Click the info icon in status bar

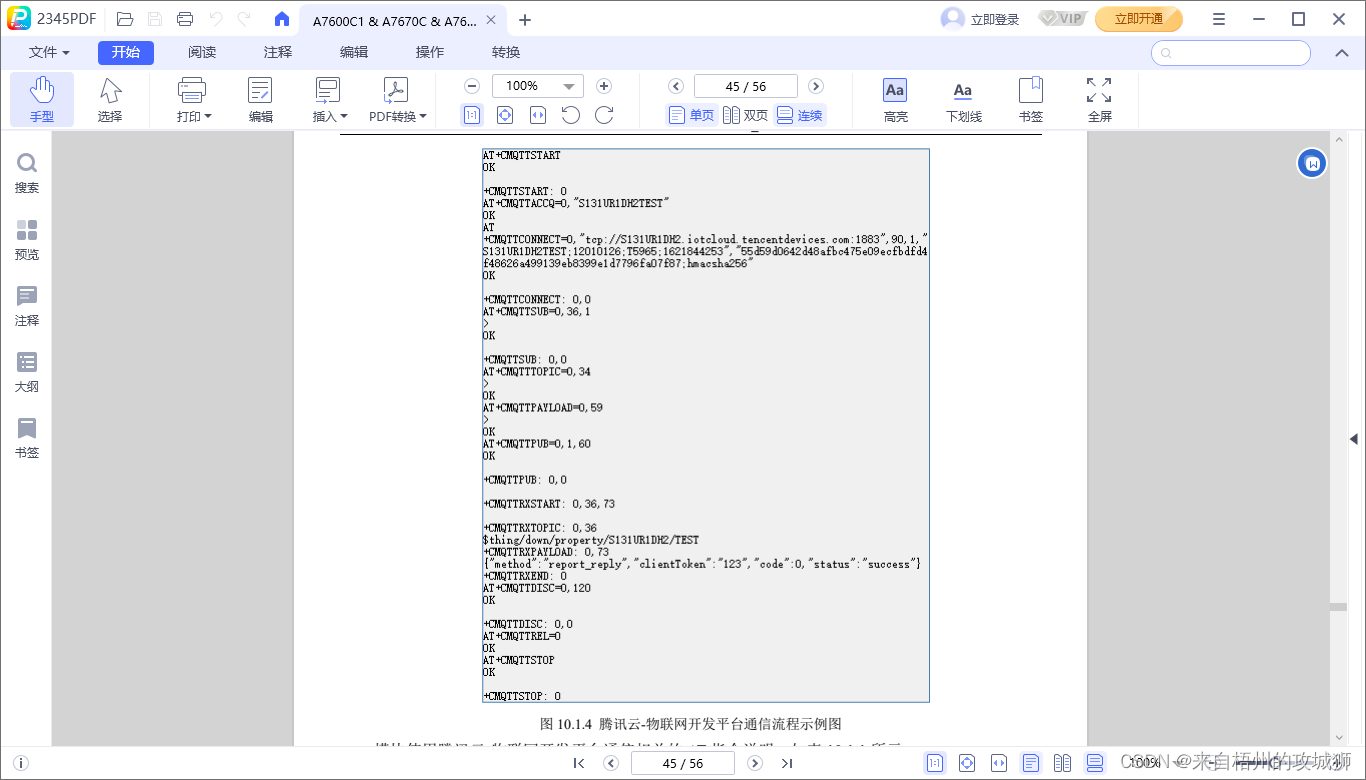(21, 763)
